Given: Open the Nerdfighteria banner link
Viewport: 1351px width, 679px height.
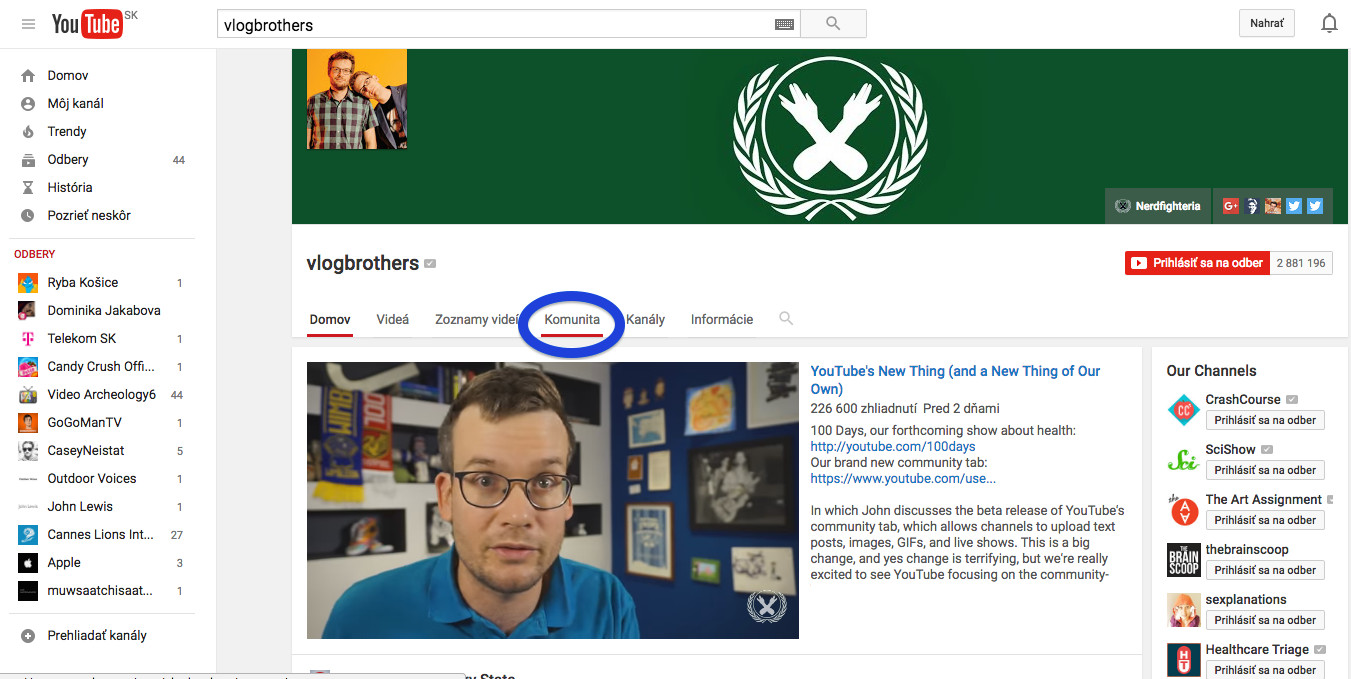Looking at the screenshot, I should (1158, 206).
